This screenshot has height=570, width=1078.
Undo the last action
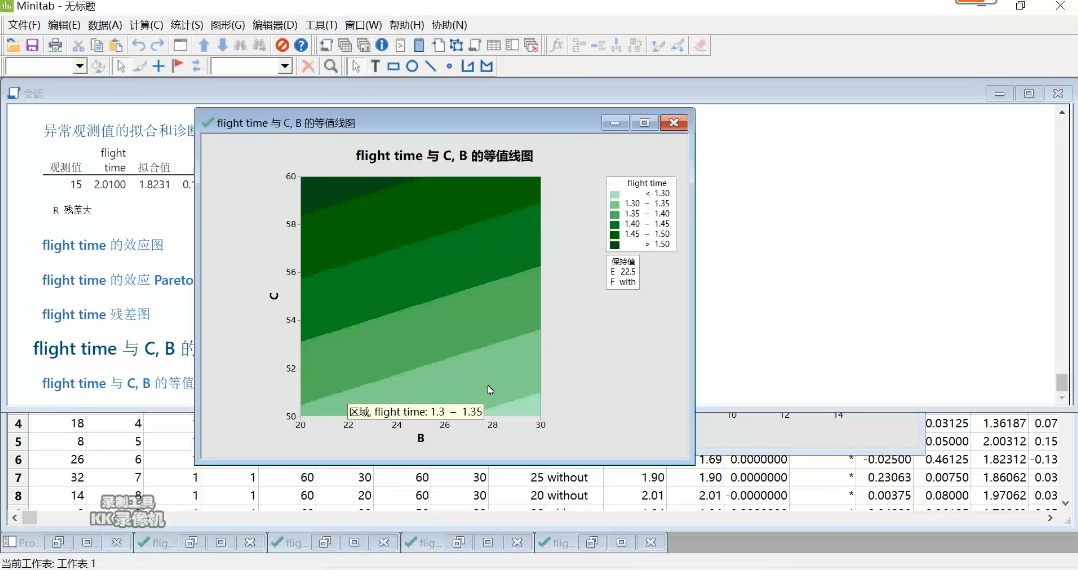(x=139, y=45)
